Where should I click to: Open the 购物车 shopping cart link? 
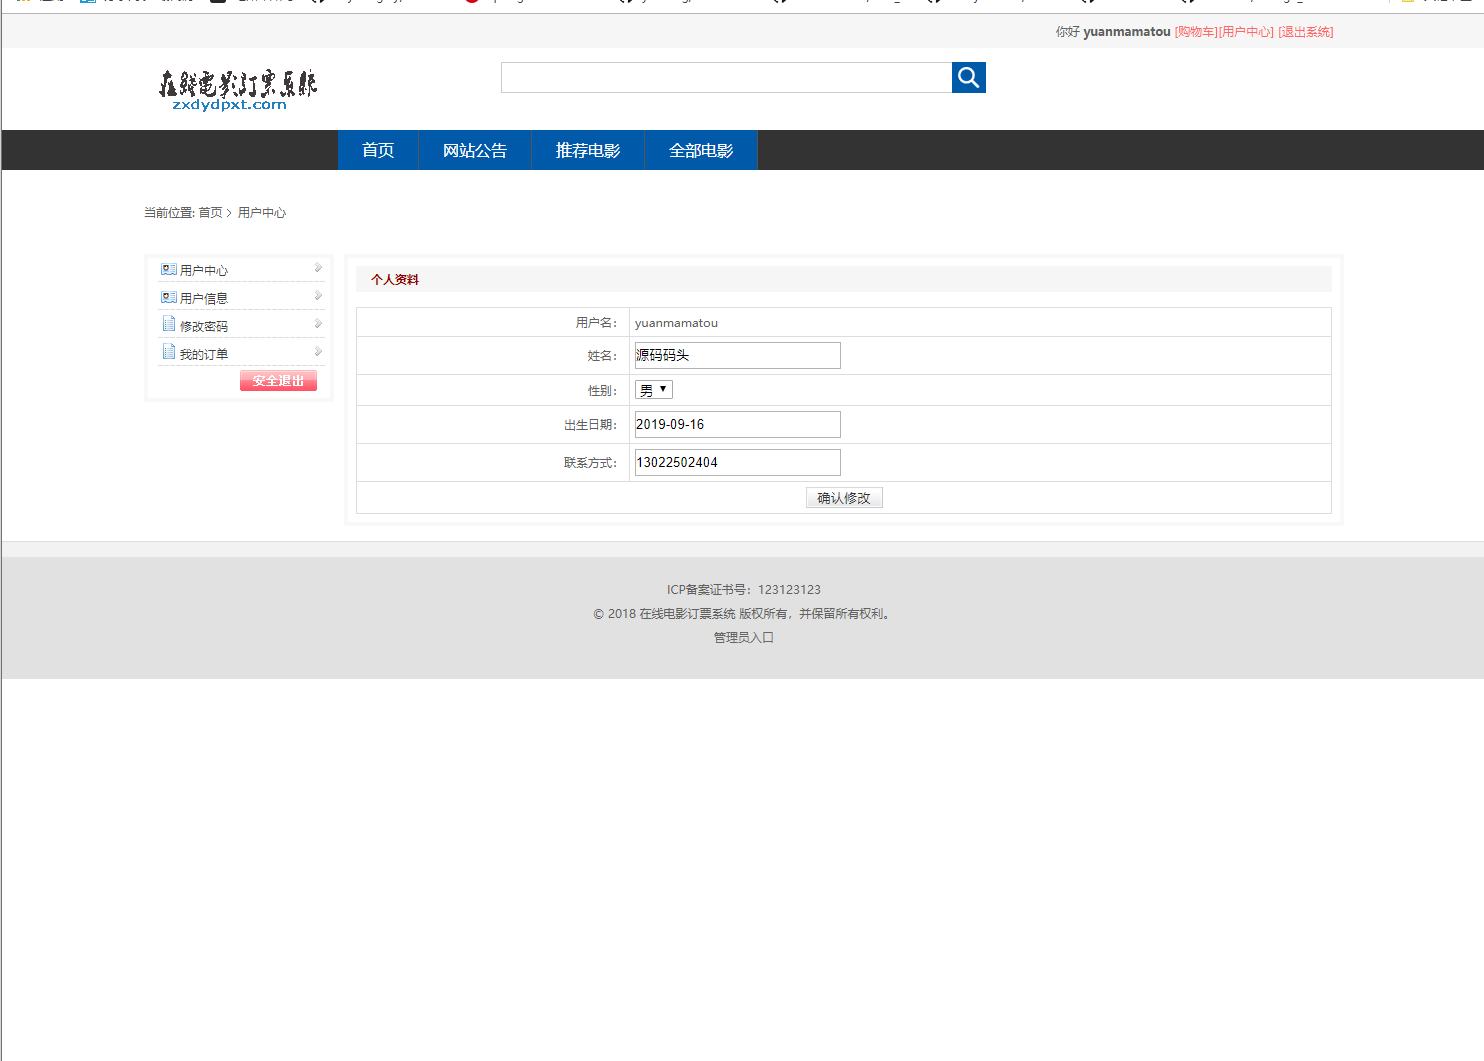point(1194,31)
